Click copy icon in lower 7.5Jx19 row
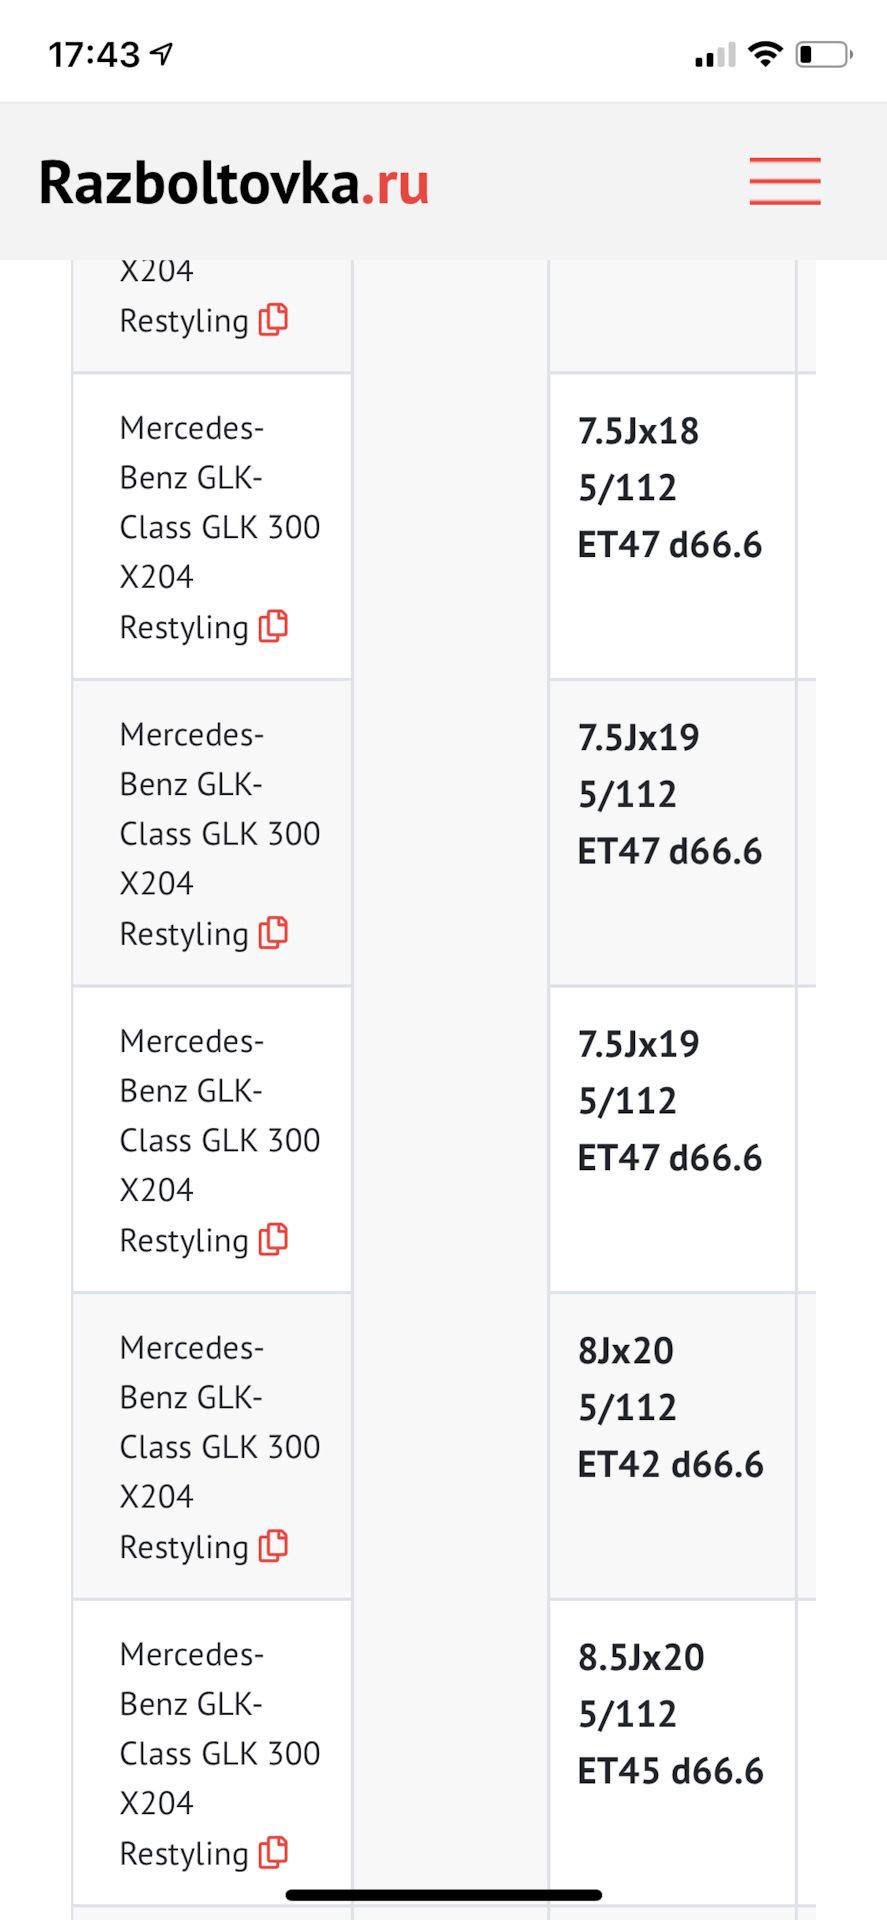Screen dimensions: 887x1920 (274, 1240)
